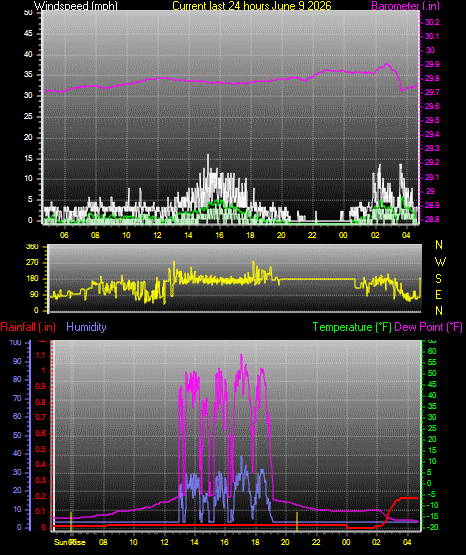Click the 35 windspeed axis value

pyautogui.click(x=28, y=75)
